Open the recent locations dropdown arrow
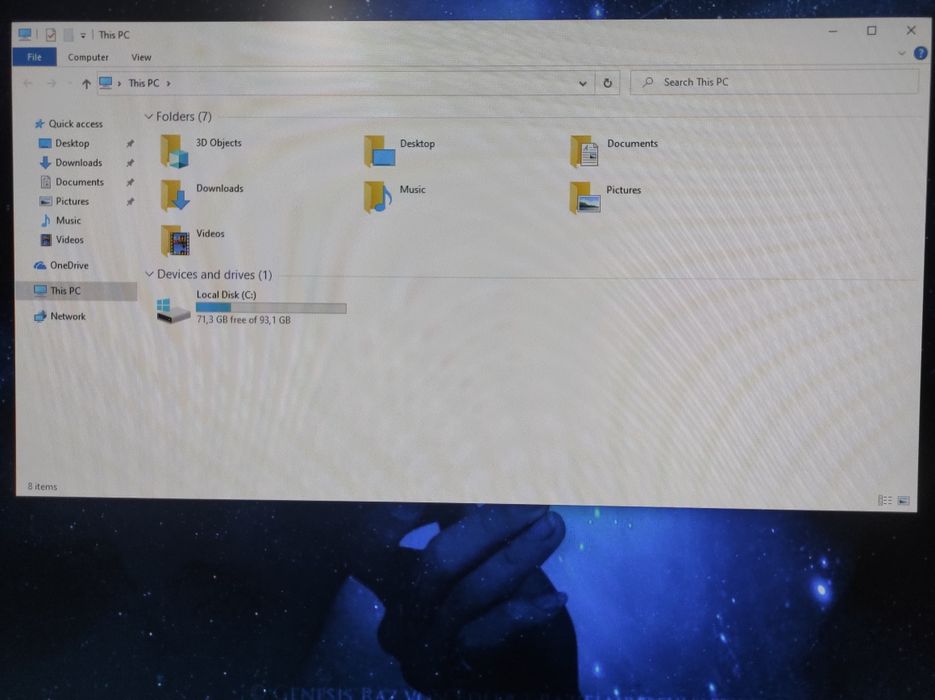This screenshot has width=935, height=700. pyautogui.click(x=70, y=83)
